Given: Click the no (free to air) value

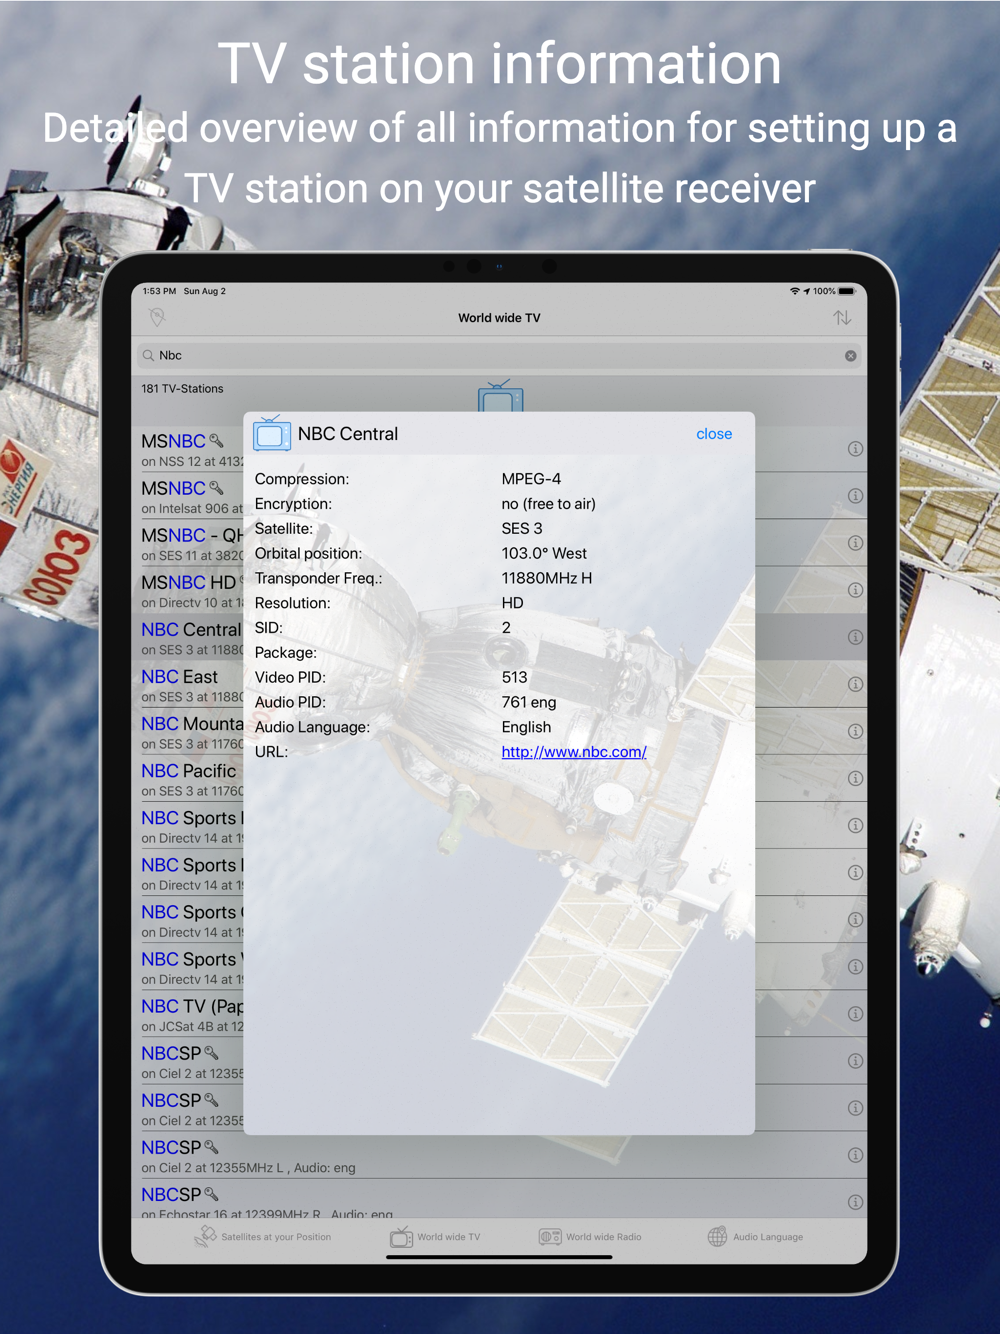Looking at the screenshot, I should tap(548, 504).
